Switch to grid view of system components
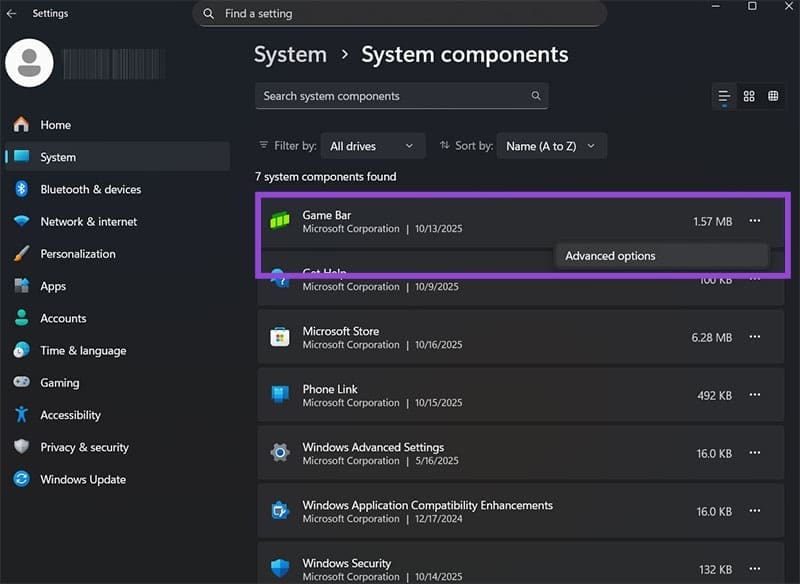800x584 pixels. click(x=748, y=96)
